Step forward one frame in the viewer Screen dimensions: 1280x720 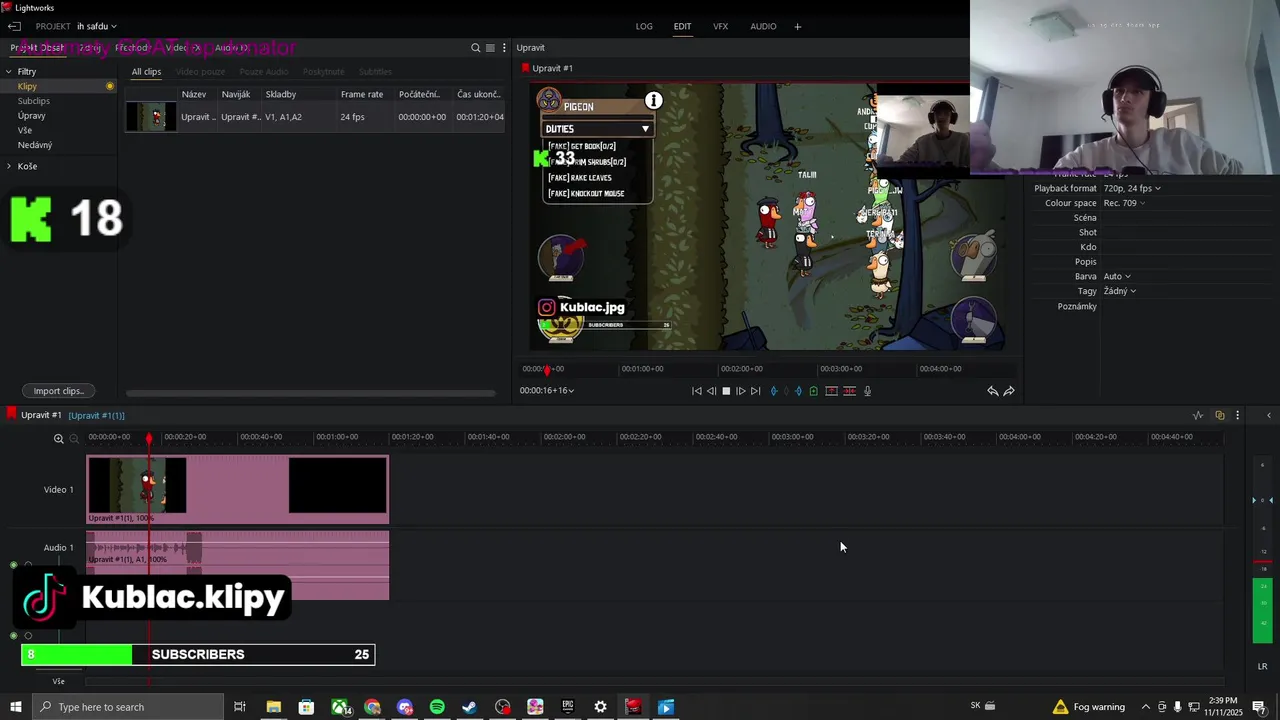741,391
